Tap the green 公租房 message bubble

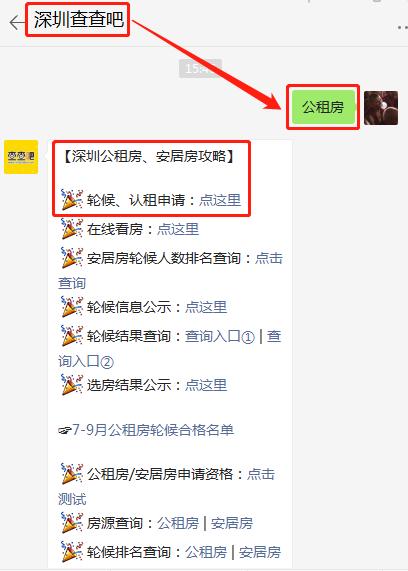323,107
